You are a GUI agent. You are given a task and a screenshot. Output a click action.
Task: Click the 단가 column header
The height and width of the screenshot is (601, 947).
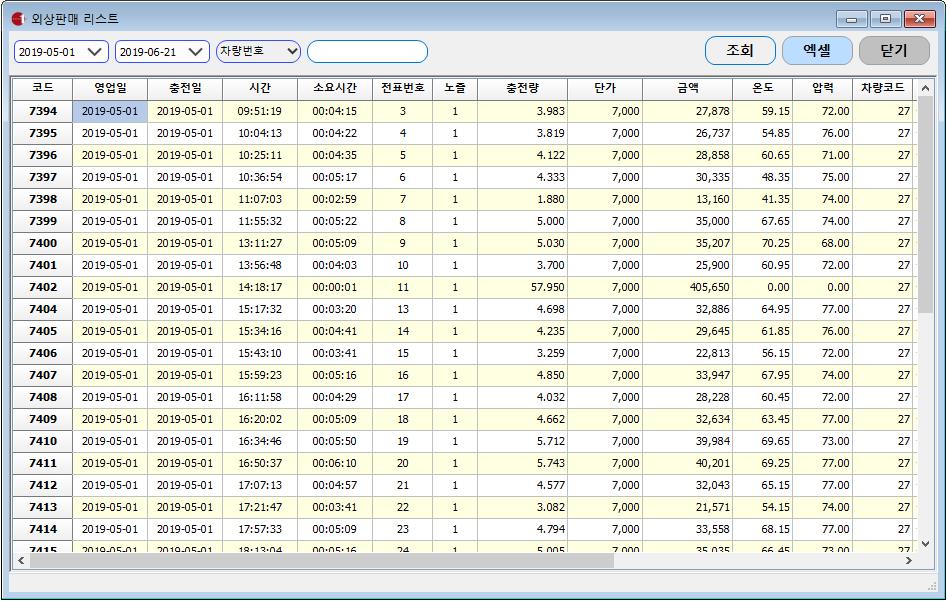coord(605,88)
